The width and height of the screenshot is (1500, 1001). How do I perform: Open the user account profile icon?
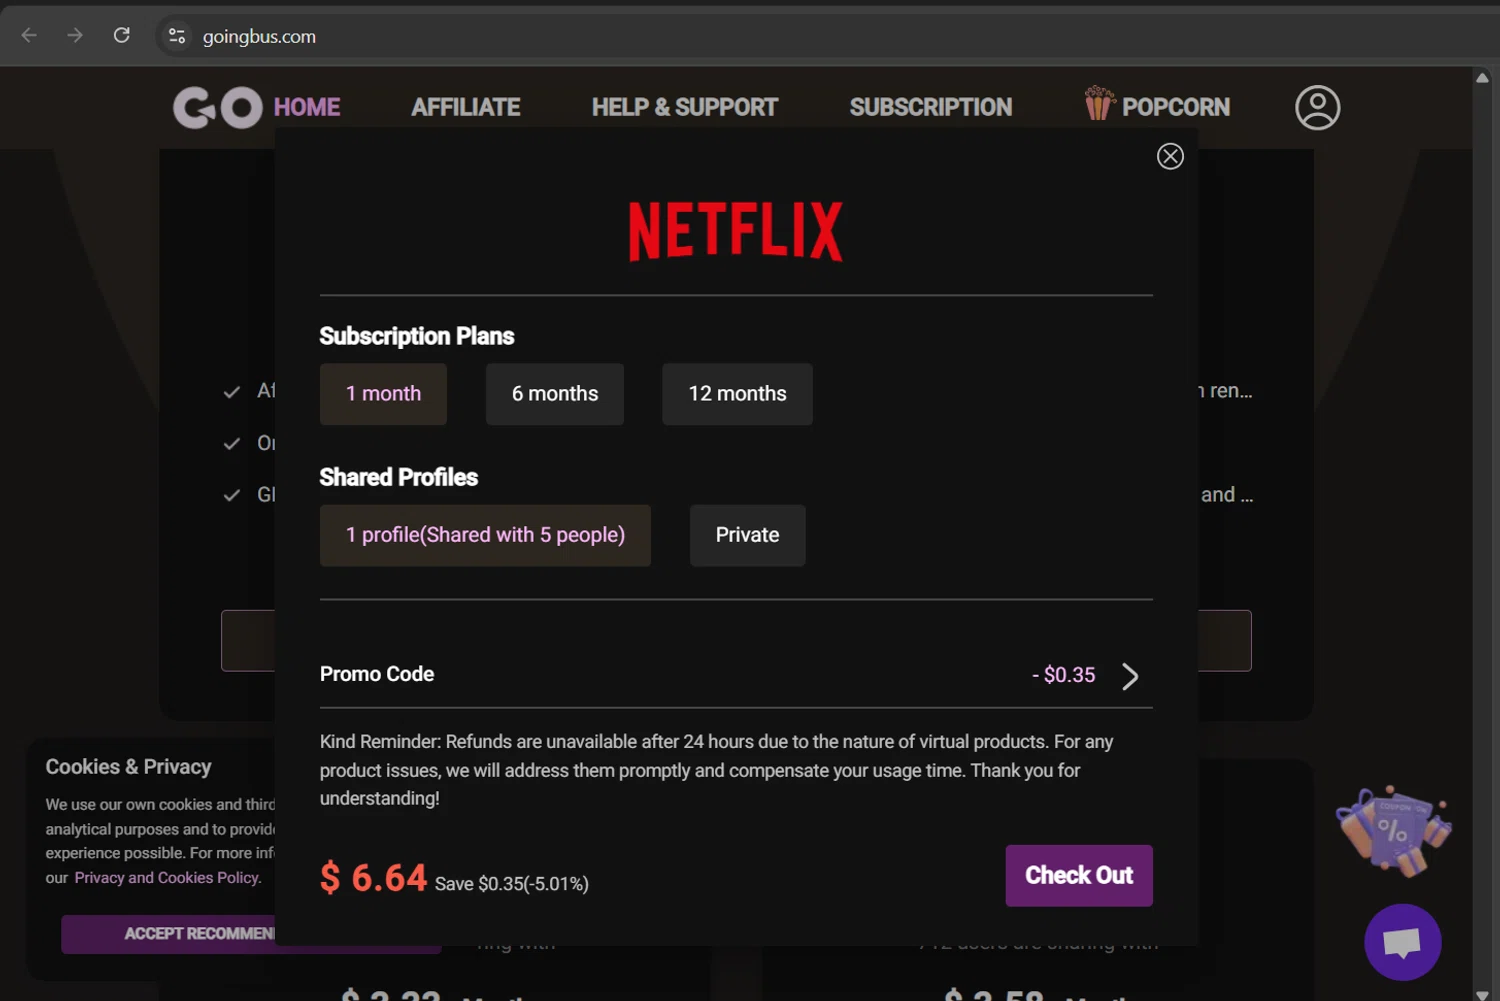(1317, 108)
